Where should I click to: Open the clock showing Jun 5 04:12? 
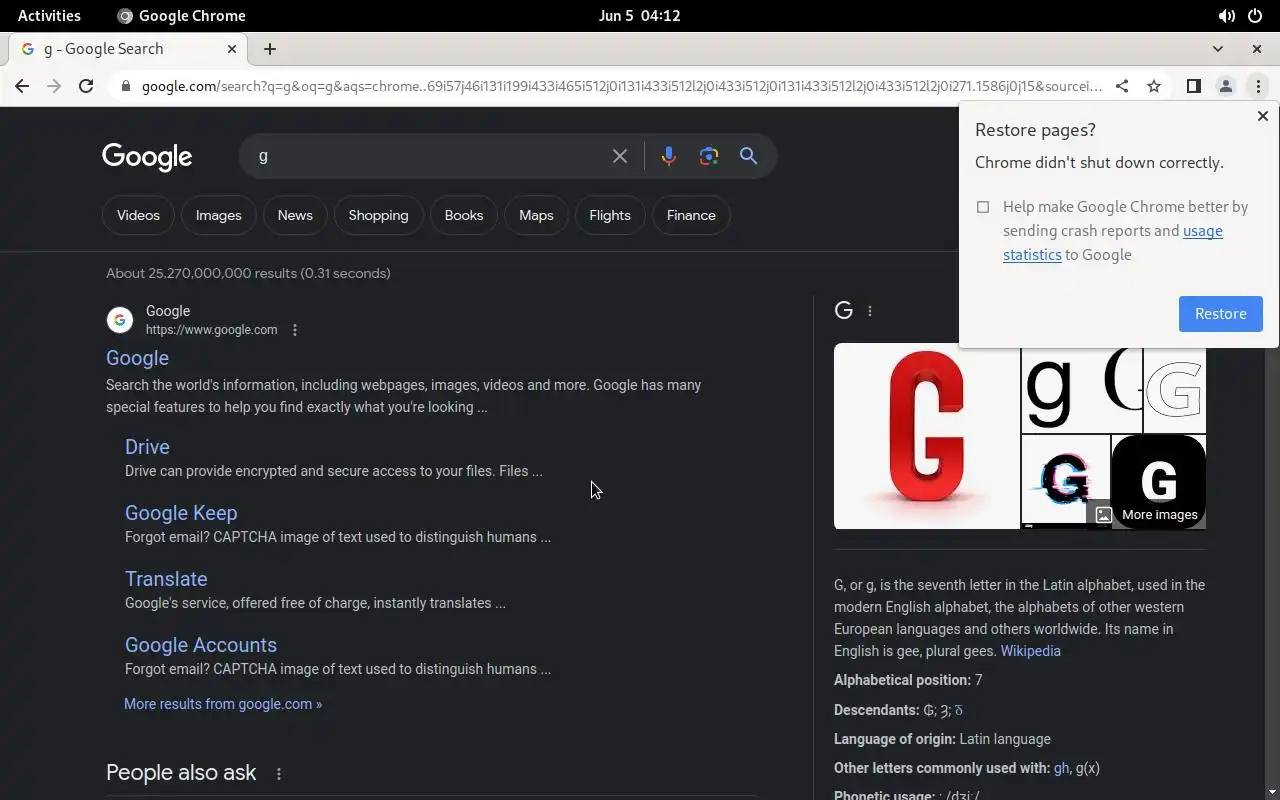[639, 16]
